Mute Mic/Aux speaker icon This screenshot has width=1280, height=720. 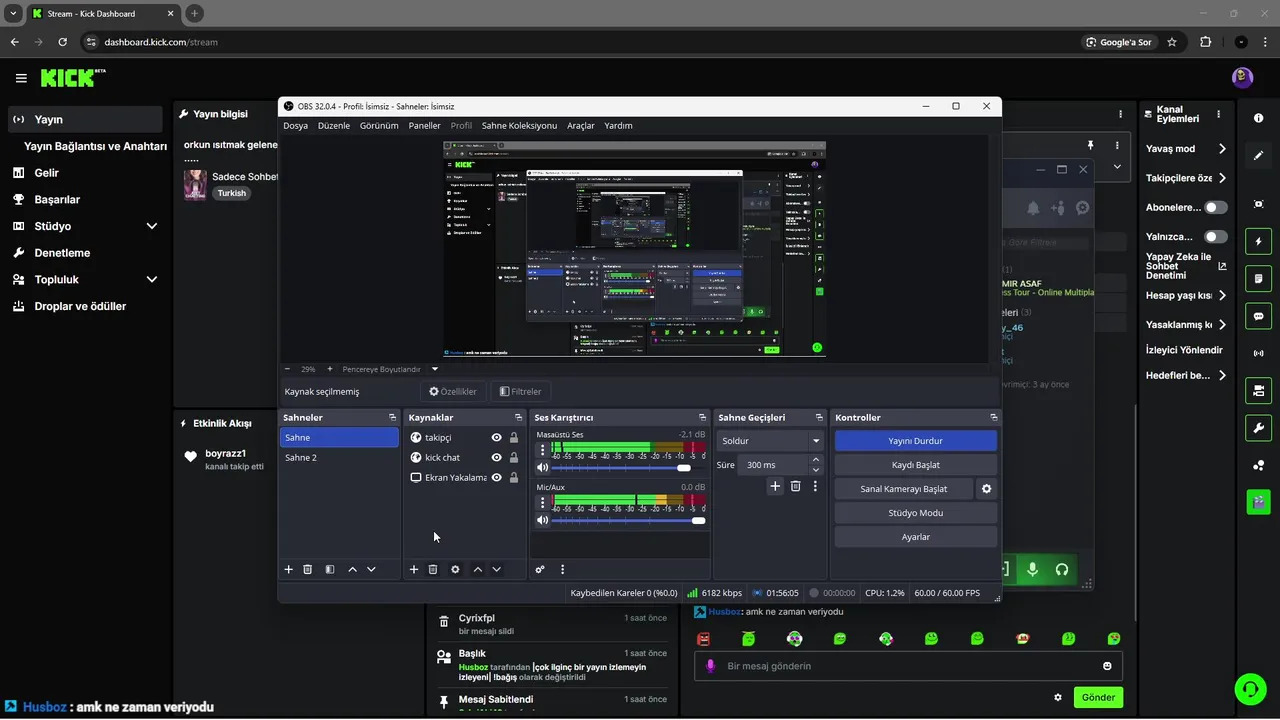pos(543,520)
